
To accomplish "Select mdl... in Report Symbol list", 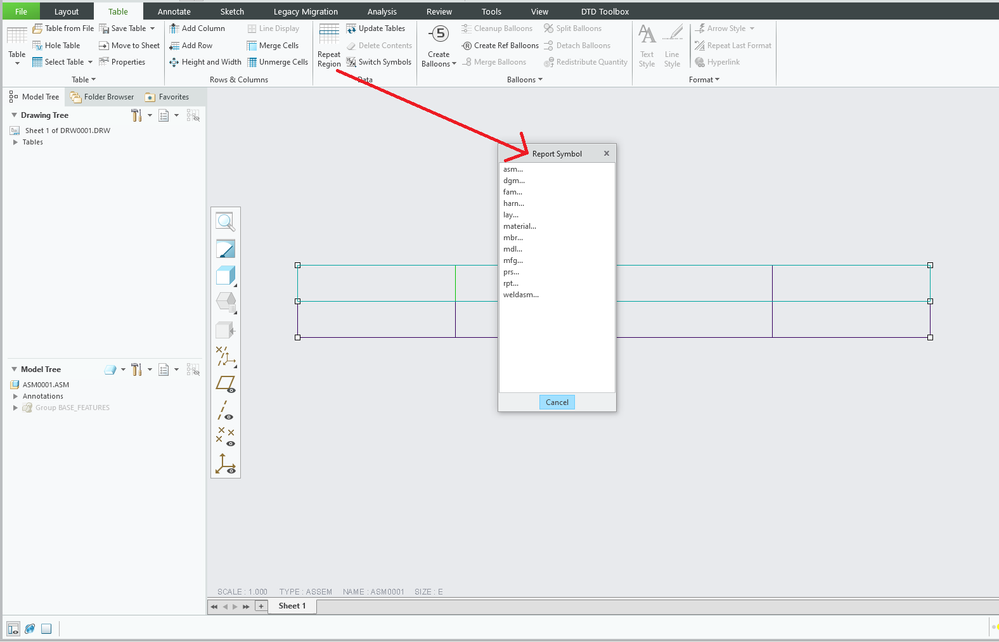I will [x=513, y=249].
